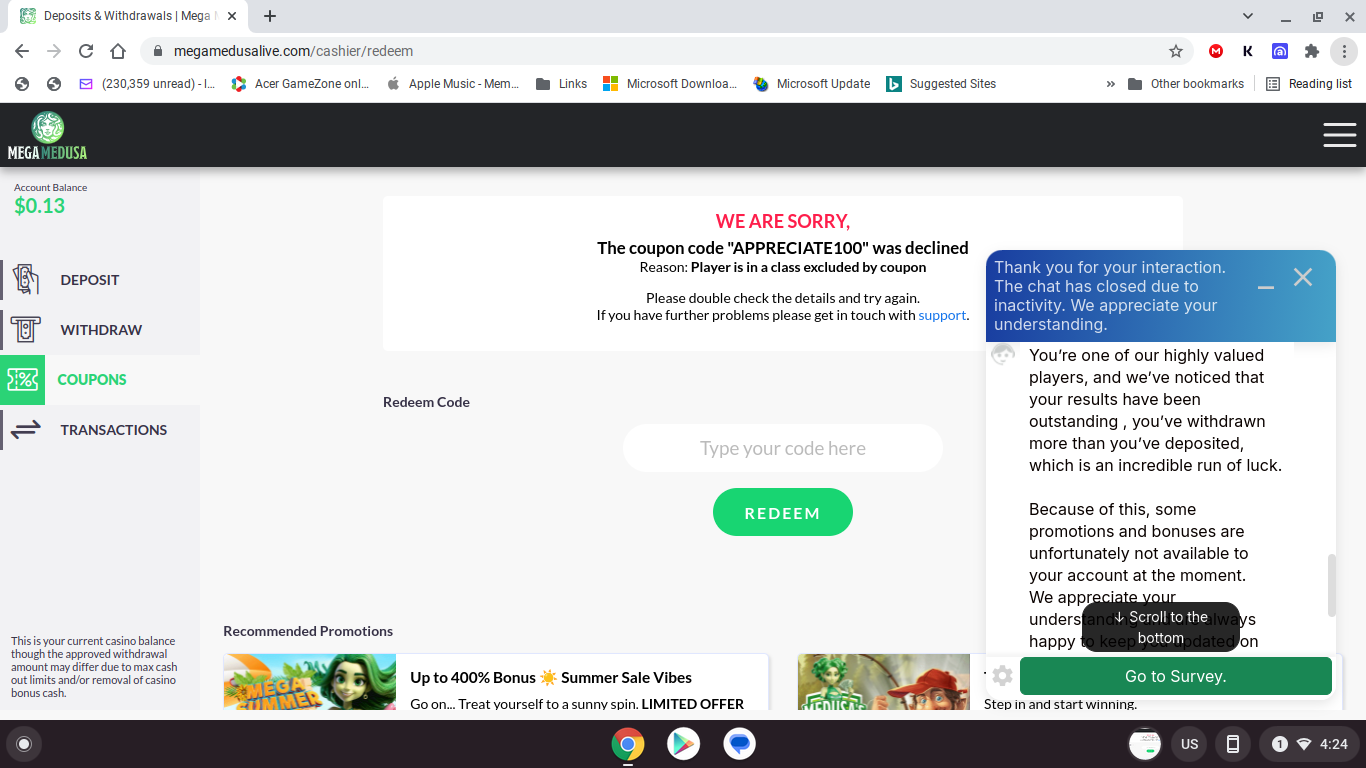Screen dimensions: 1366x768
Task: Open chat settings gear icon
Action: [1002, 676]
